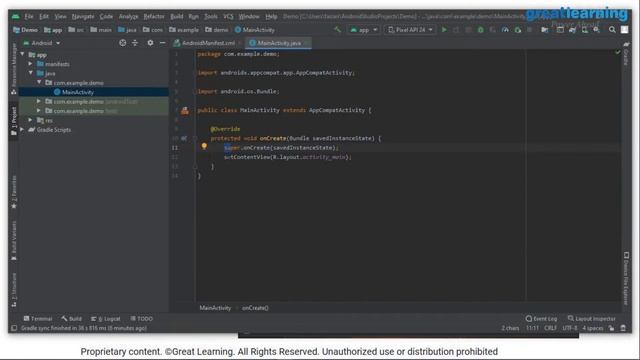Screen dimensions: 640x360
Task: Hide the Project panel with minus icon
Action: coord(162,43)
